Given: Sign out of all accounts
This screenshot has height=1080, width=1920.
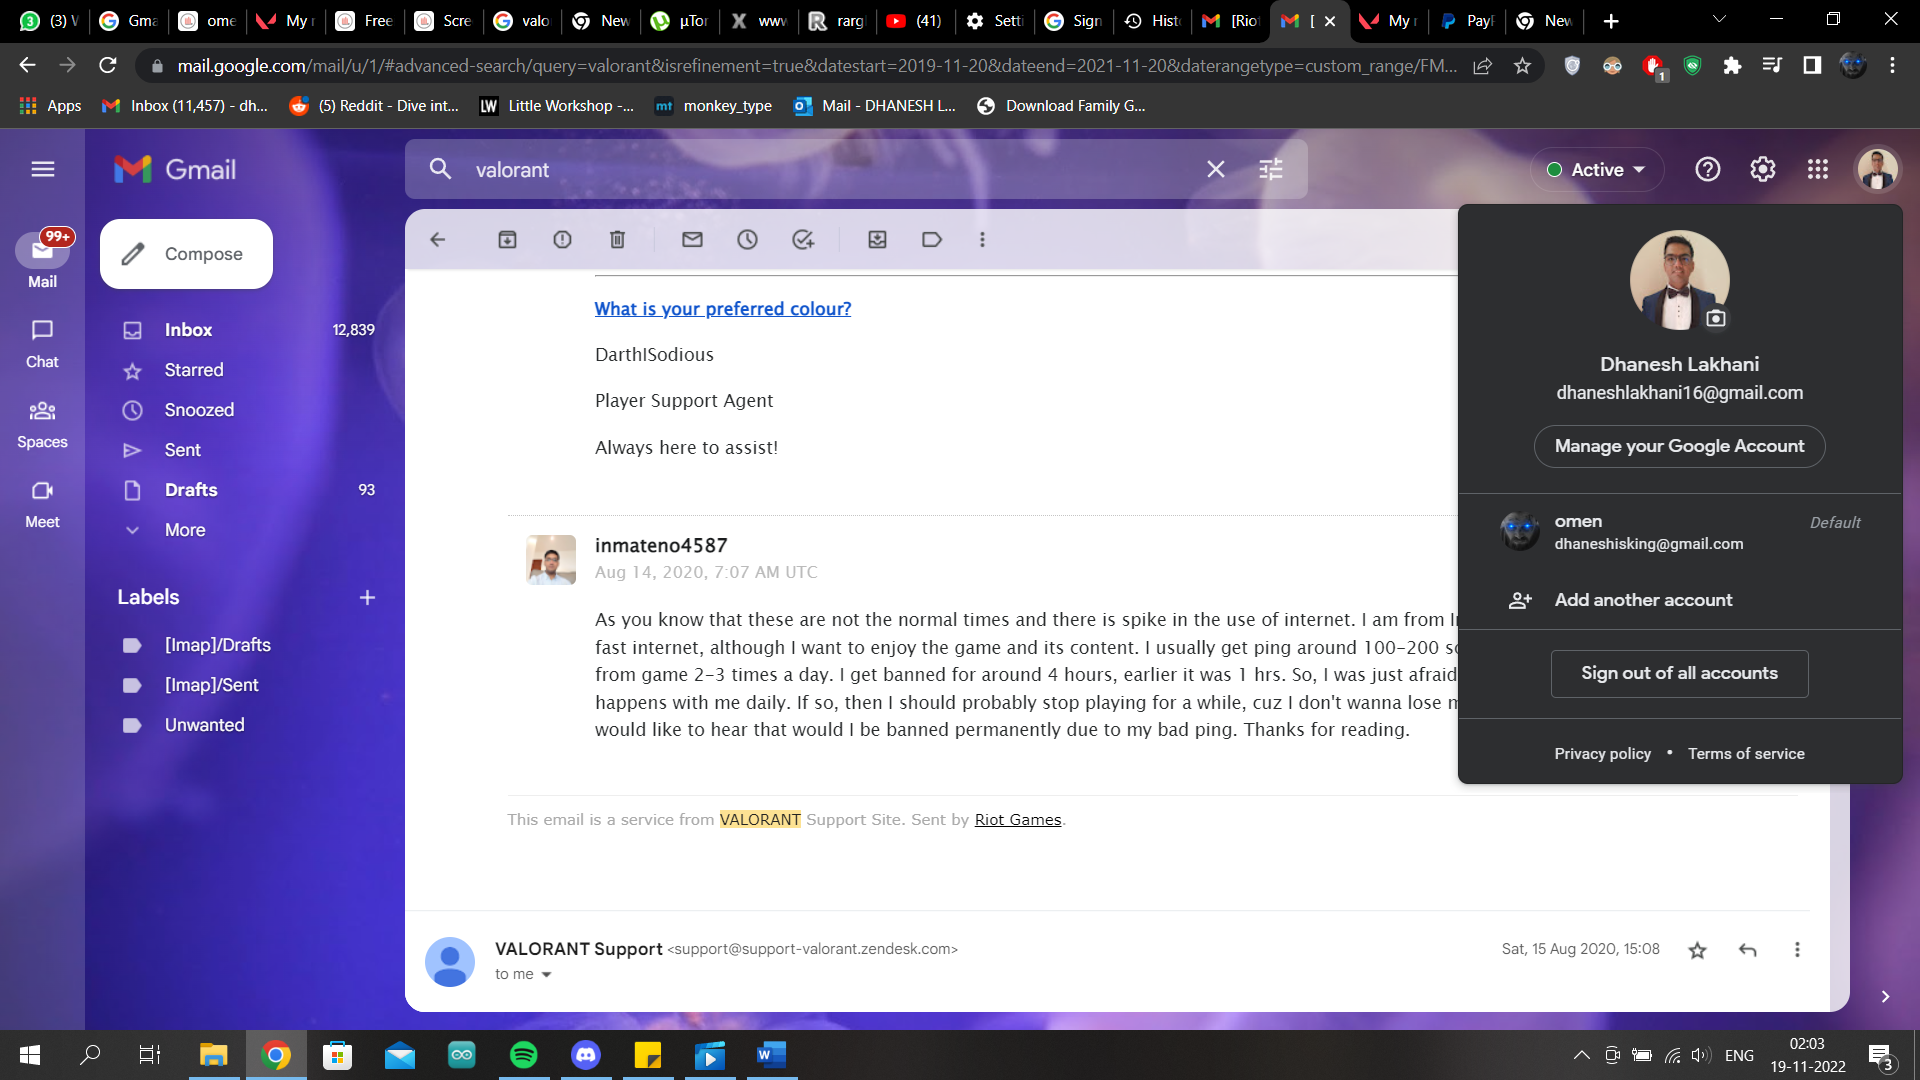Looking at the screenshot, I should click(x=1679, y=674).
